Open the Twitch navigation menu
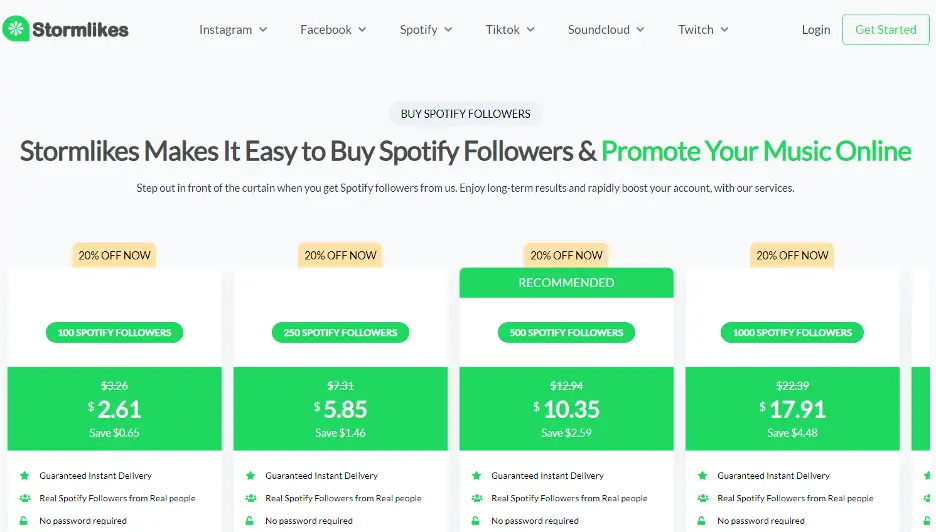The height and width of the screenshot is (532, 936). tap(703, 30)
